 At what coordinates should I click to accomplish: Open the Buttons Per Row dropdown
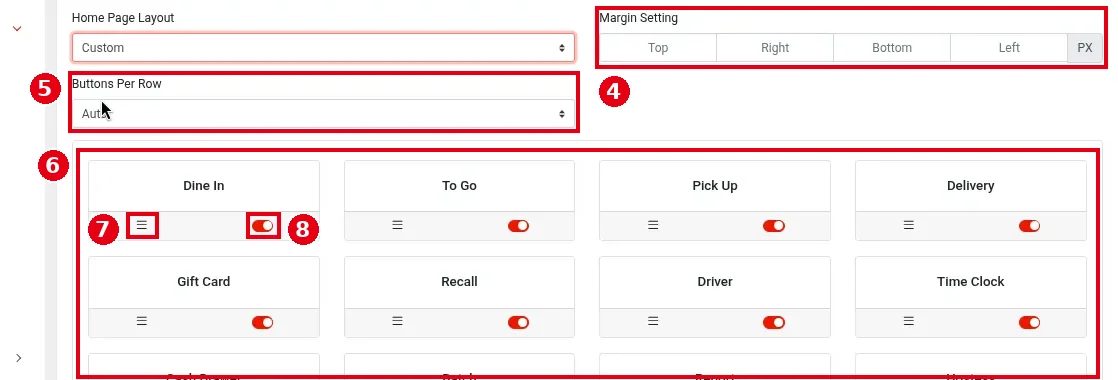point(323,113)
